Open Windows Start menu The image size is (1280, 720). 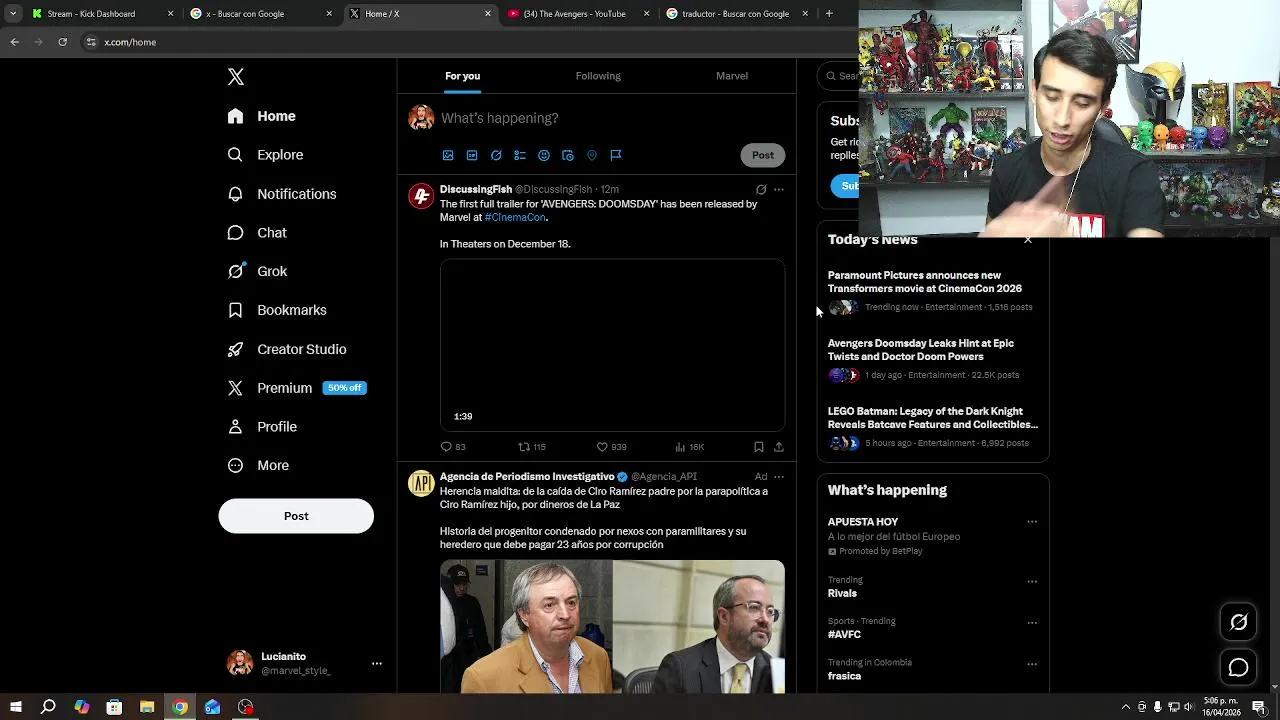(x=15, y=707)
